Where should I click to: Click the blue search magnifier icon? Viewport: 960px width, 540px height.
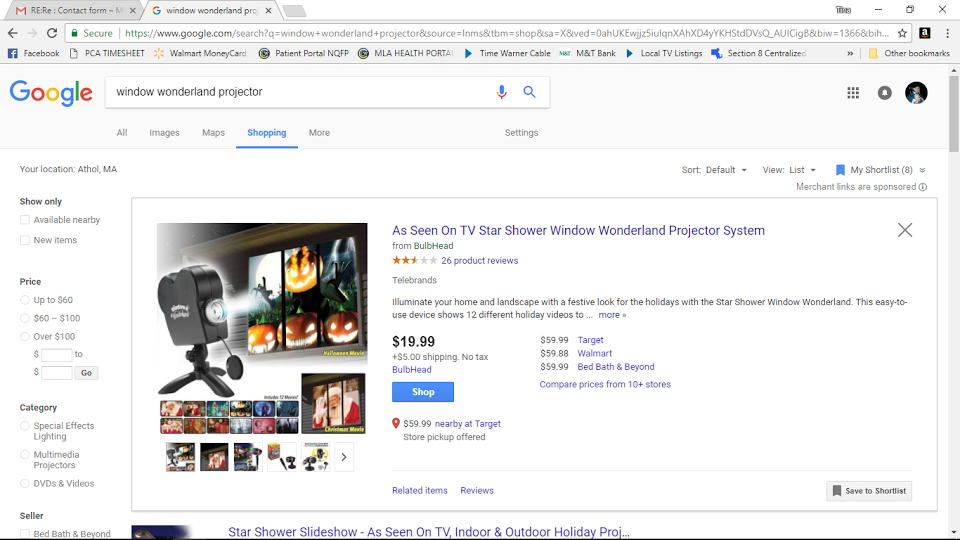pyautogui.click(x=530, y=92)
